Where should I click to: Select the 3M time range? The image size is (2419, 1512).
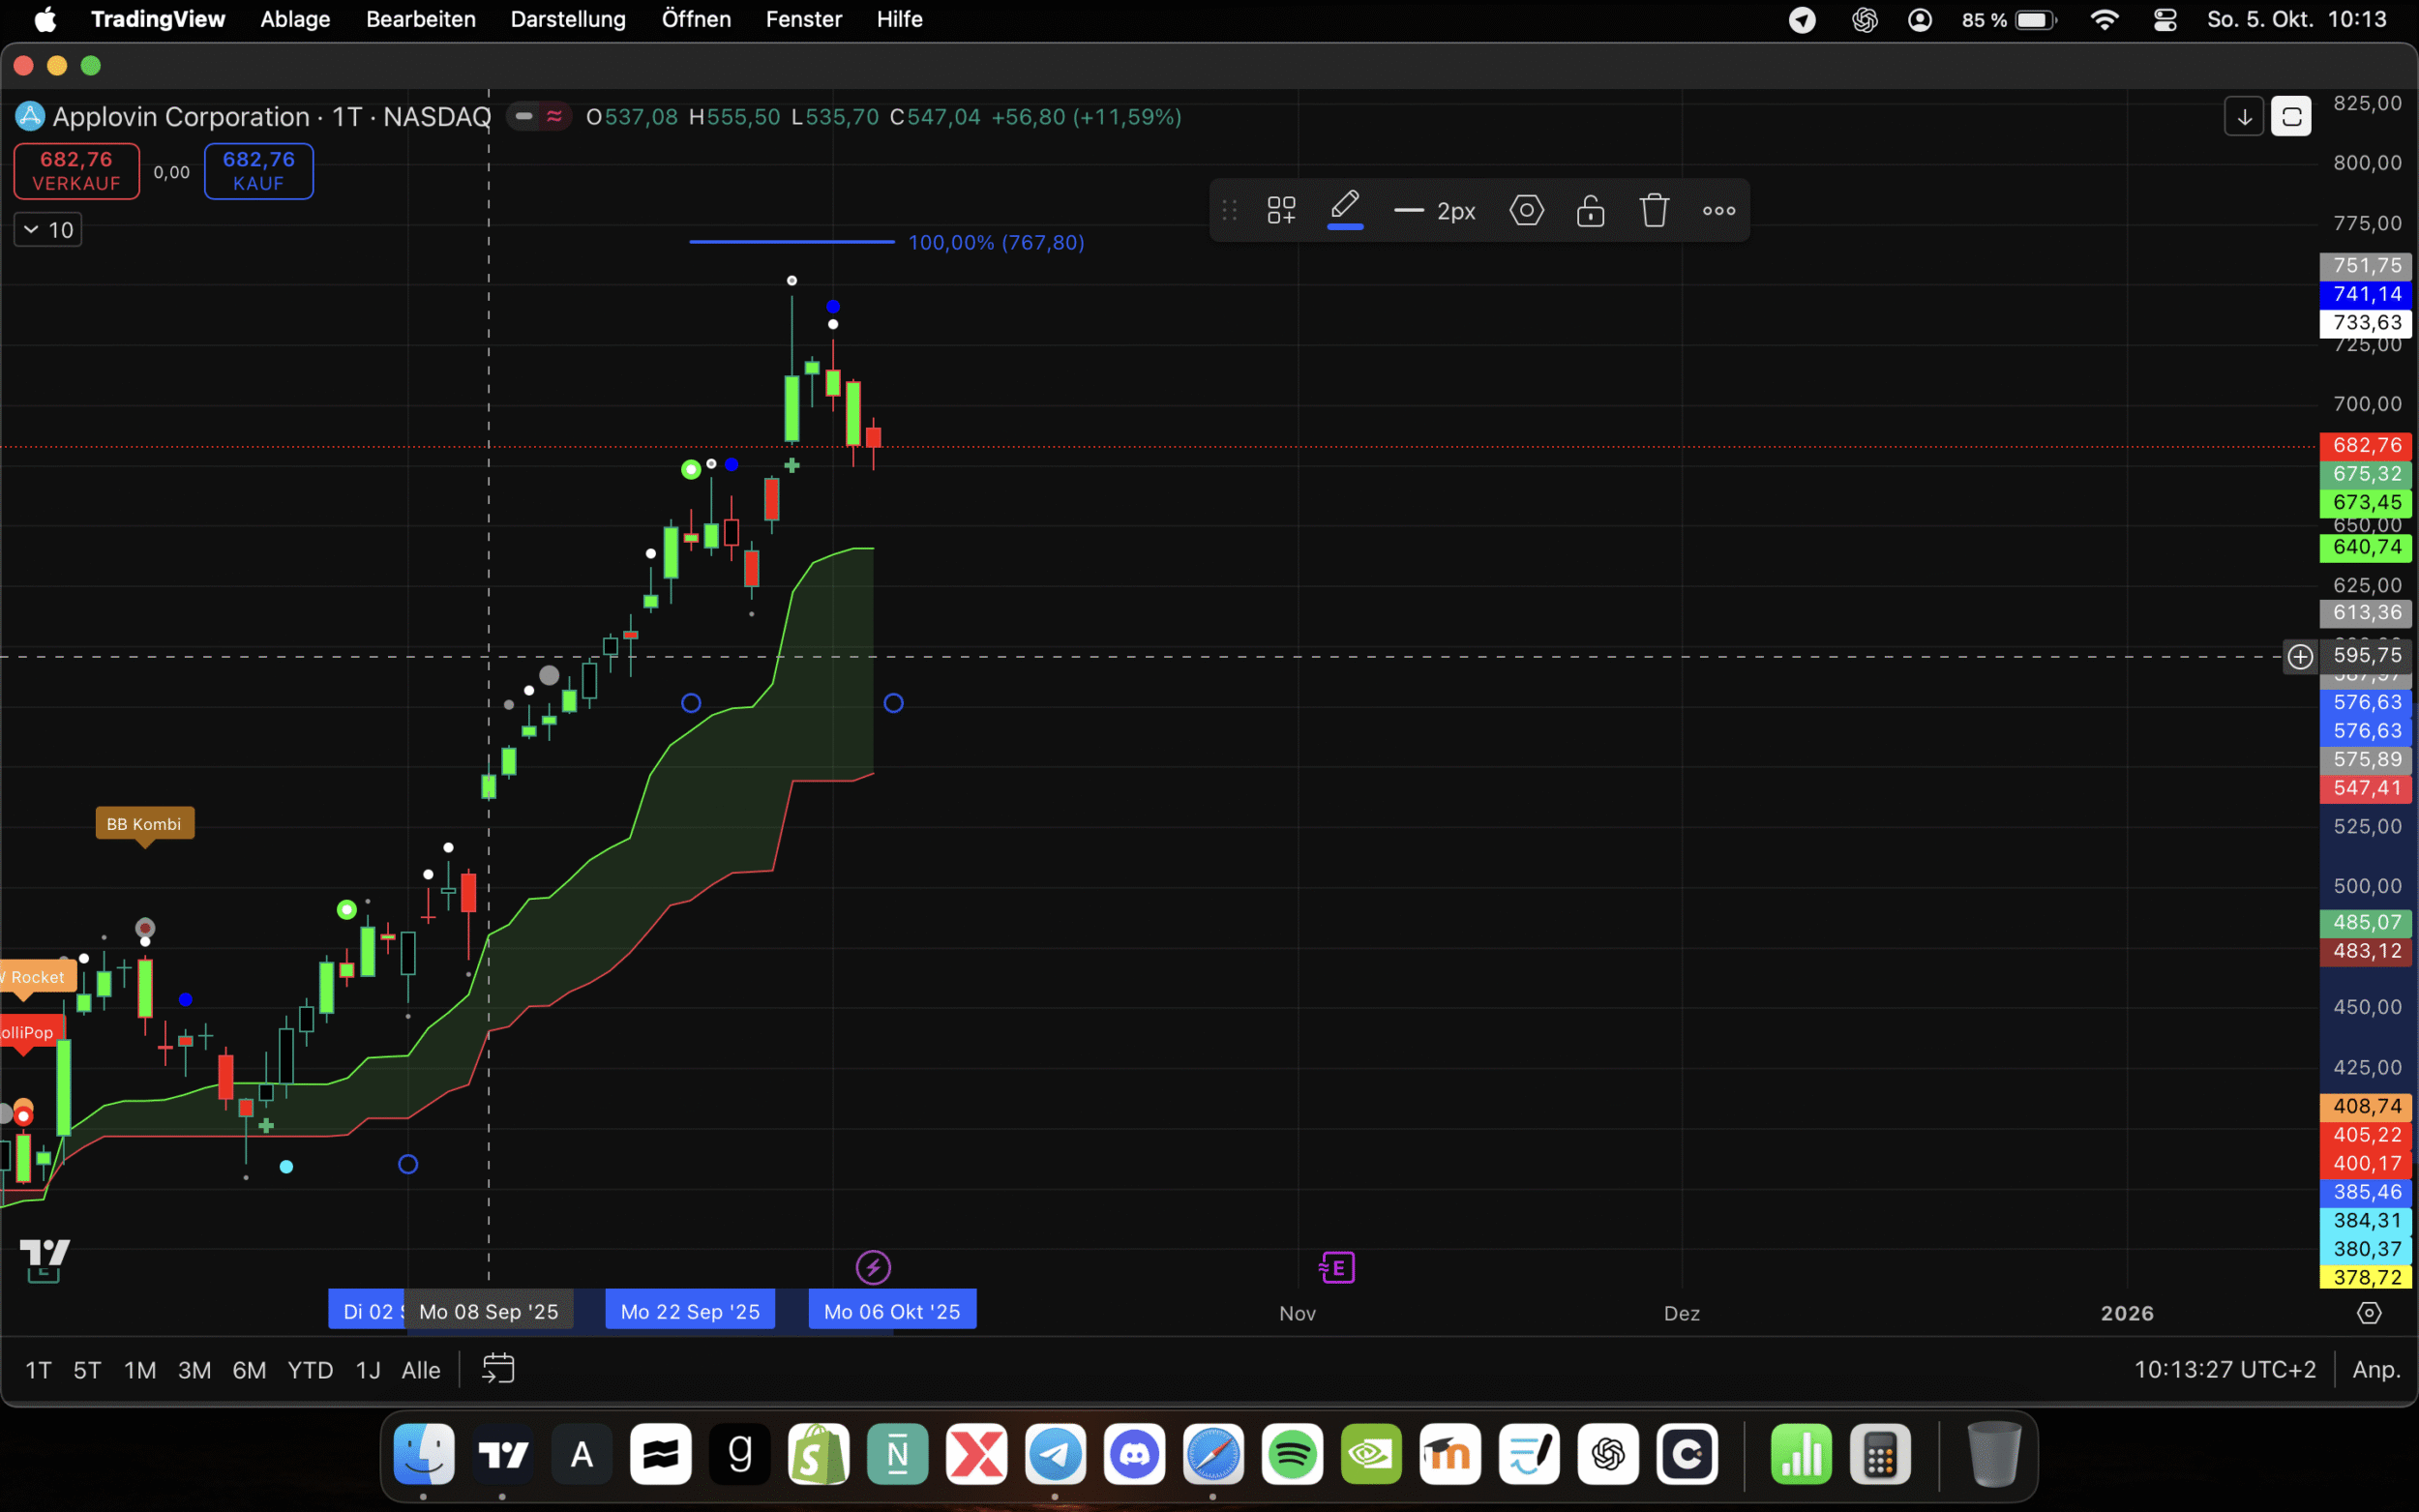[x=194, y=1370]
